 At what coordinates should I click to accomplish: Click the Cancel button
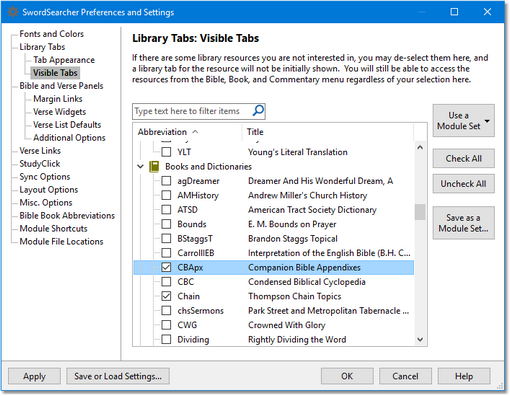(405, 376)
